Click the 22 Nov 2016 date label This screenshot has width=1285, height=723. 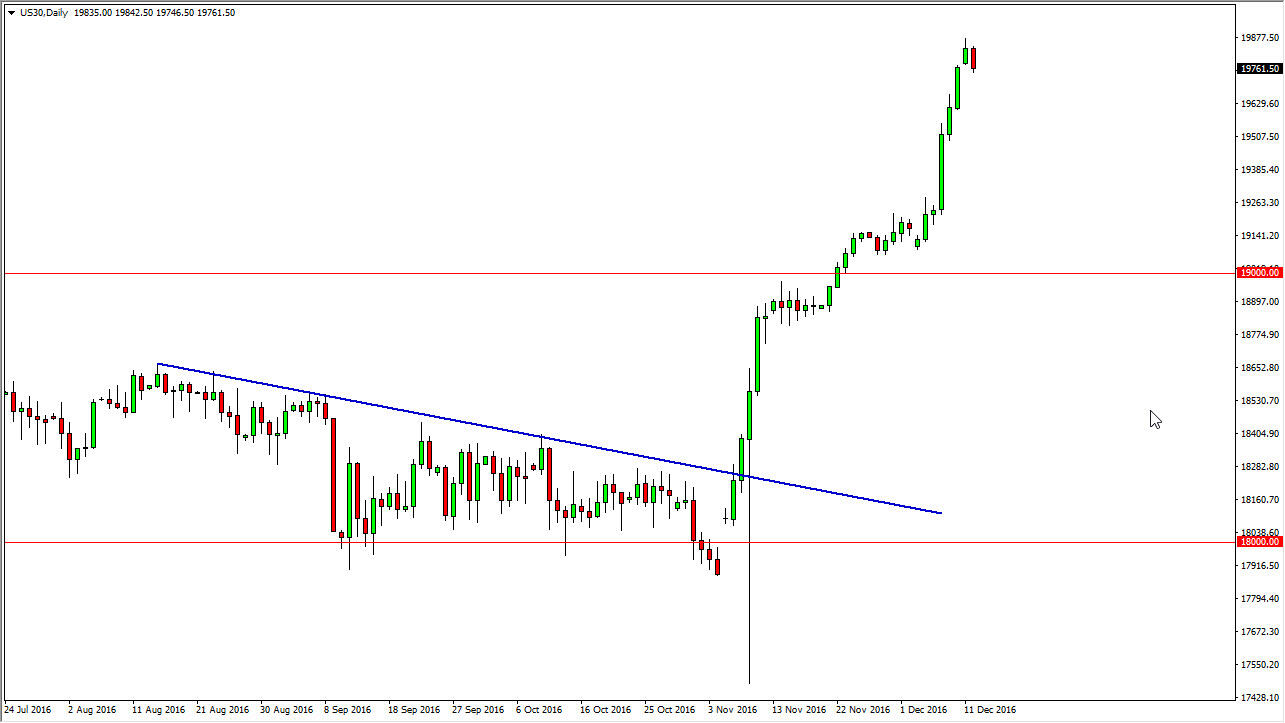pyautogui.click(x=862, y=710)
